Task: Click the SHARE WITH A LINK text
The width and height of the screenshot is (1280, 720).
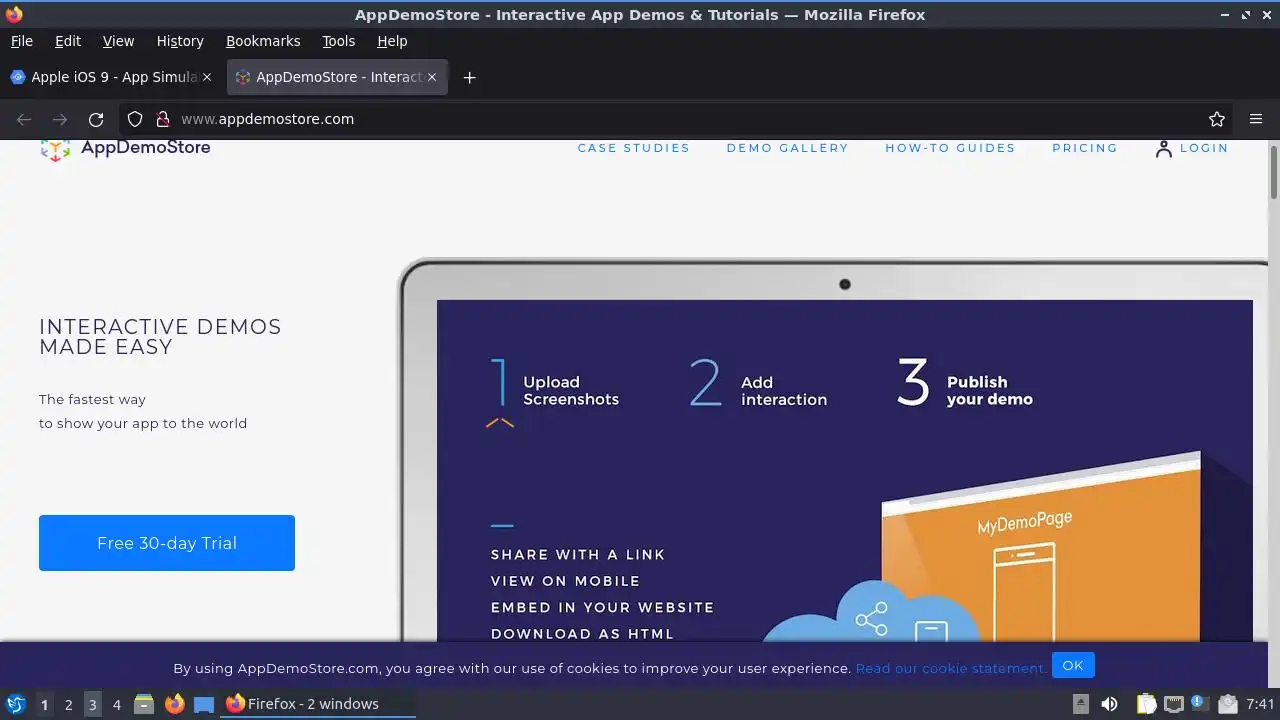Action: [578, 554]
